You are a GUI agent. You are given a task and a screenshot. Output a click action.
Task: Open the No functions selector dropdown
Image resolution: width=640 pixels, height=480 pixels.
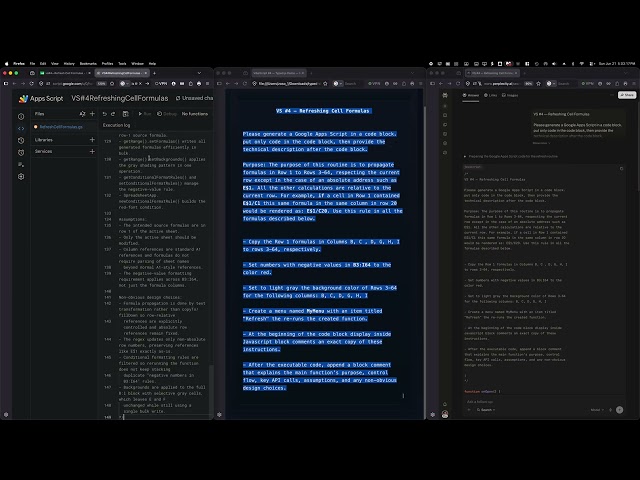click(195, 114)
